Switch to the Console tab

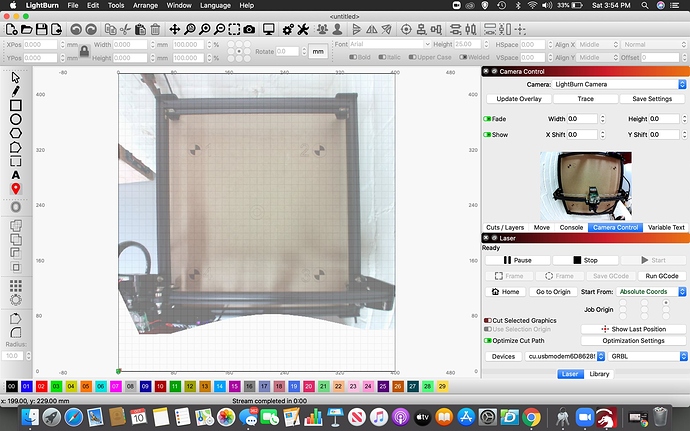[x=571, y=228]
